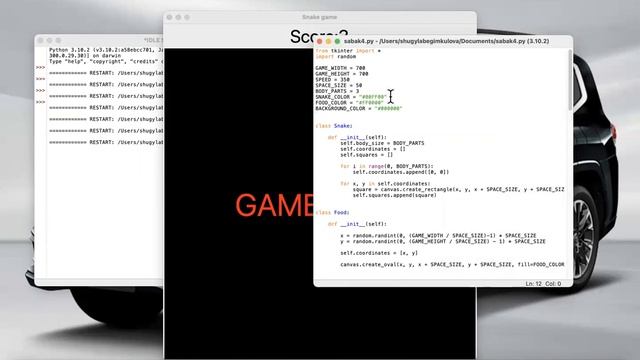Click 'self.coordinates = [x, y]' line
640x360 pixels.
point(379,253)
